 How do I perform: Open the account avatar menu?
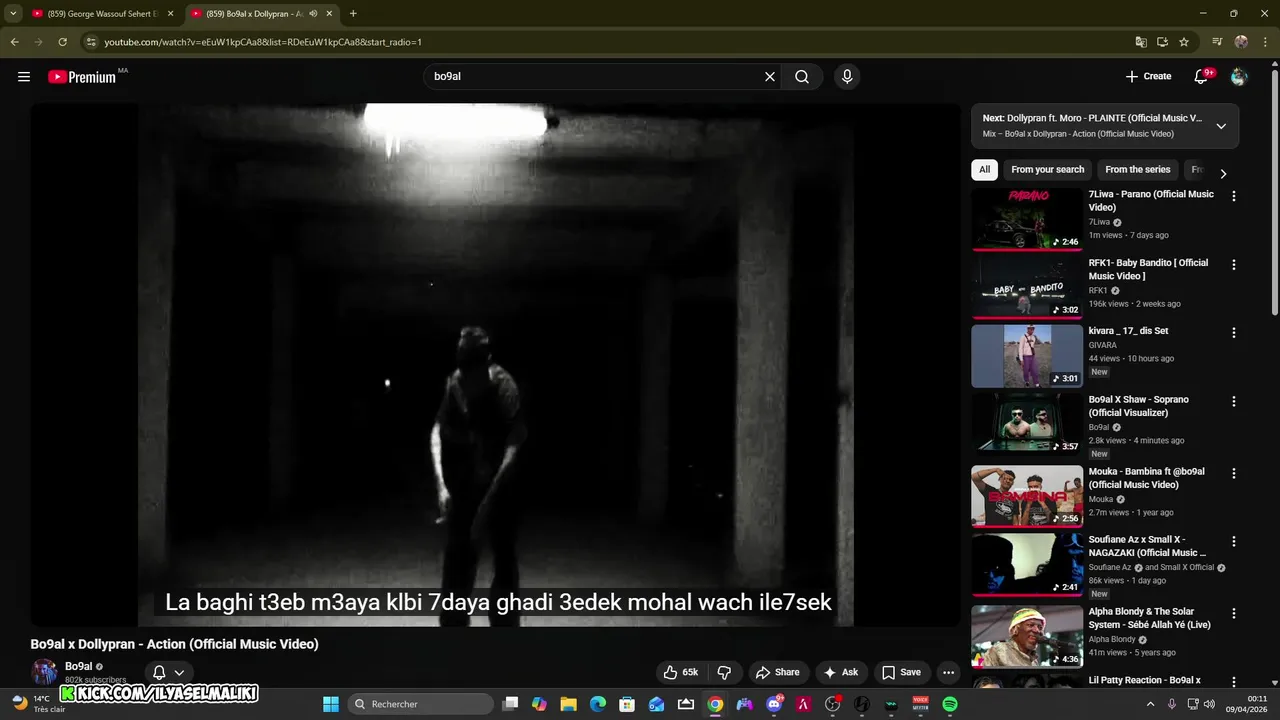[x=1239, y=76]
